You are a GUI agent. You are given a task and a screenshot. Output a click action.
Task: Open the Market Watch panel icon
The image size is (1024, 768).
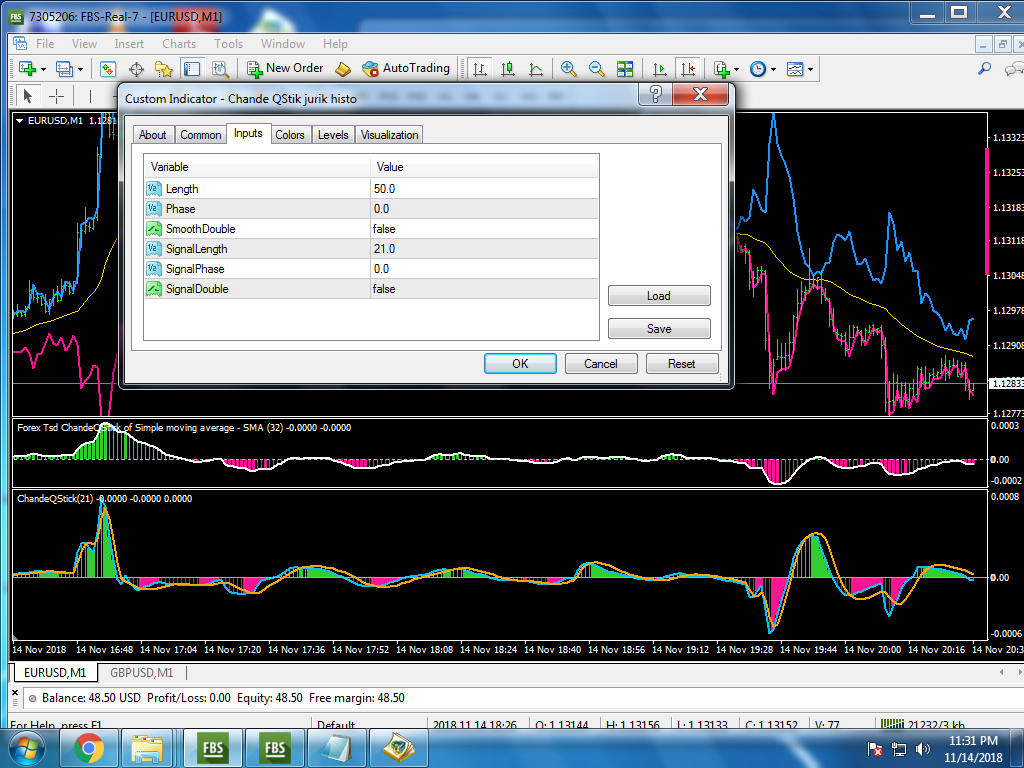coord(108,69)
